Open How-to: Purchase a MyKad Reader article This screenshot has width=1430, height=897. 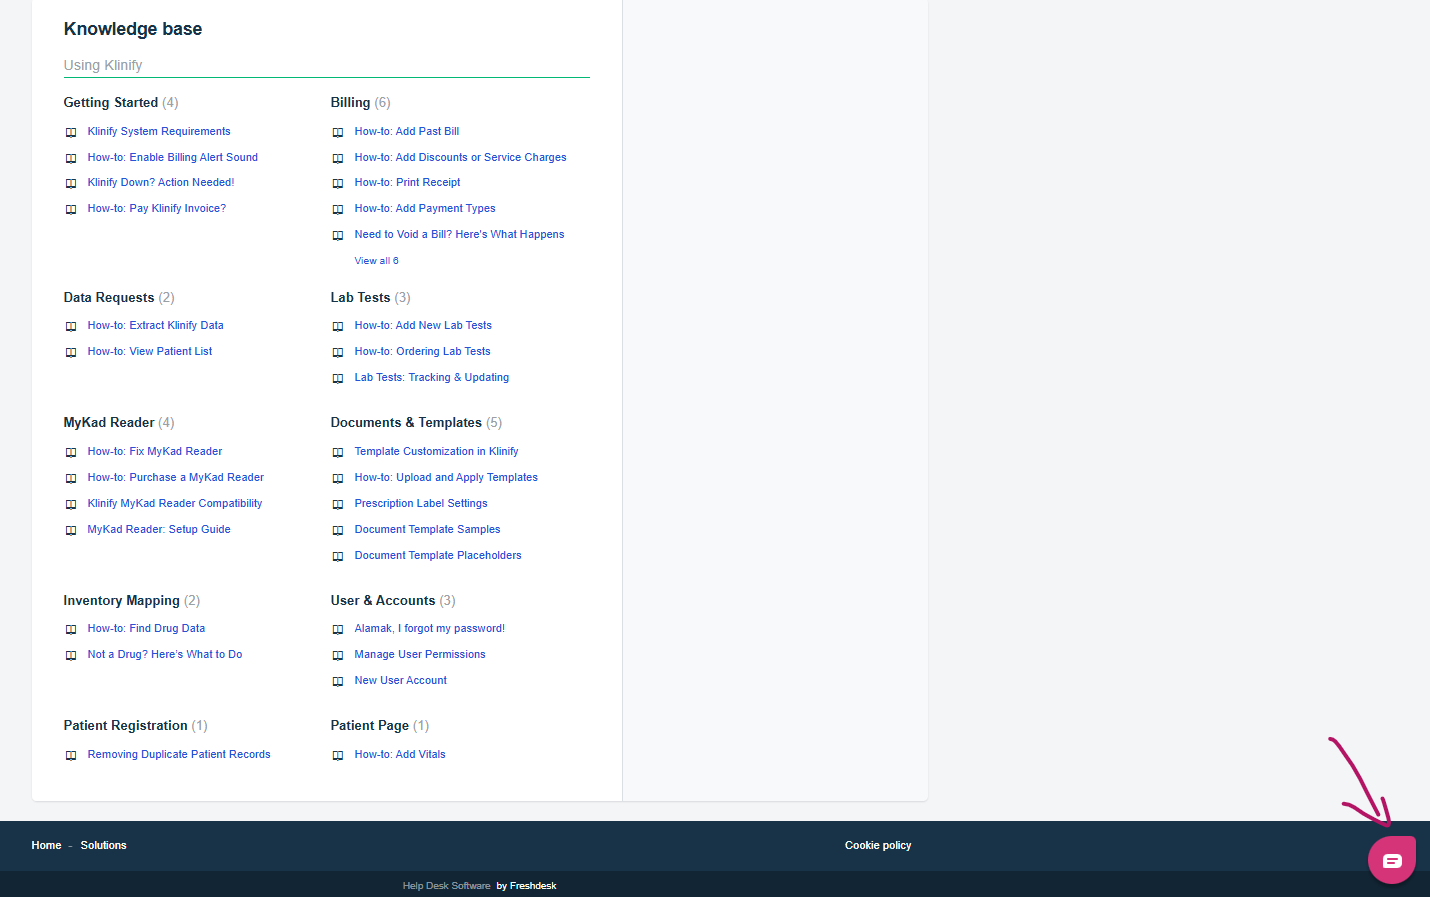176,477
